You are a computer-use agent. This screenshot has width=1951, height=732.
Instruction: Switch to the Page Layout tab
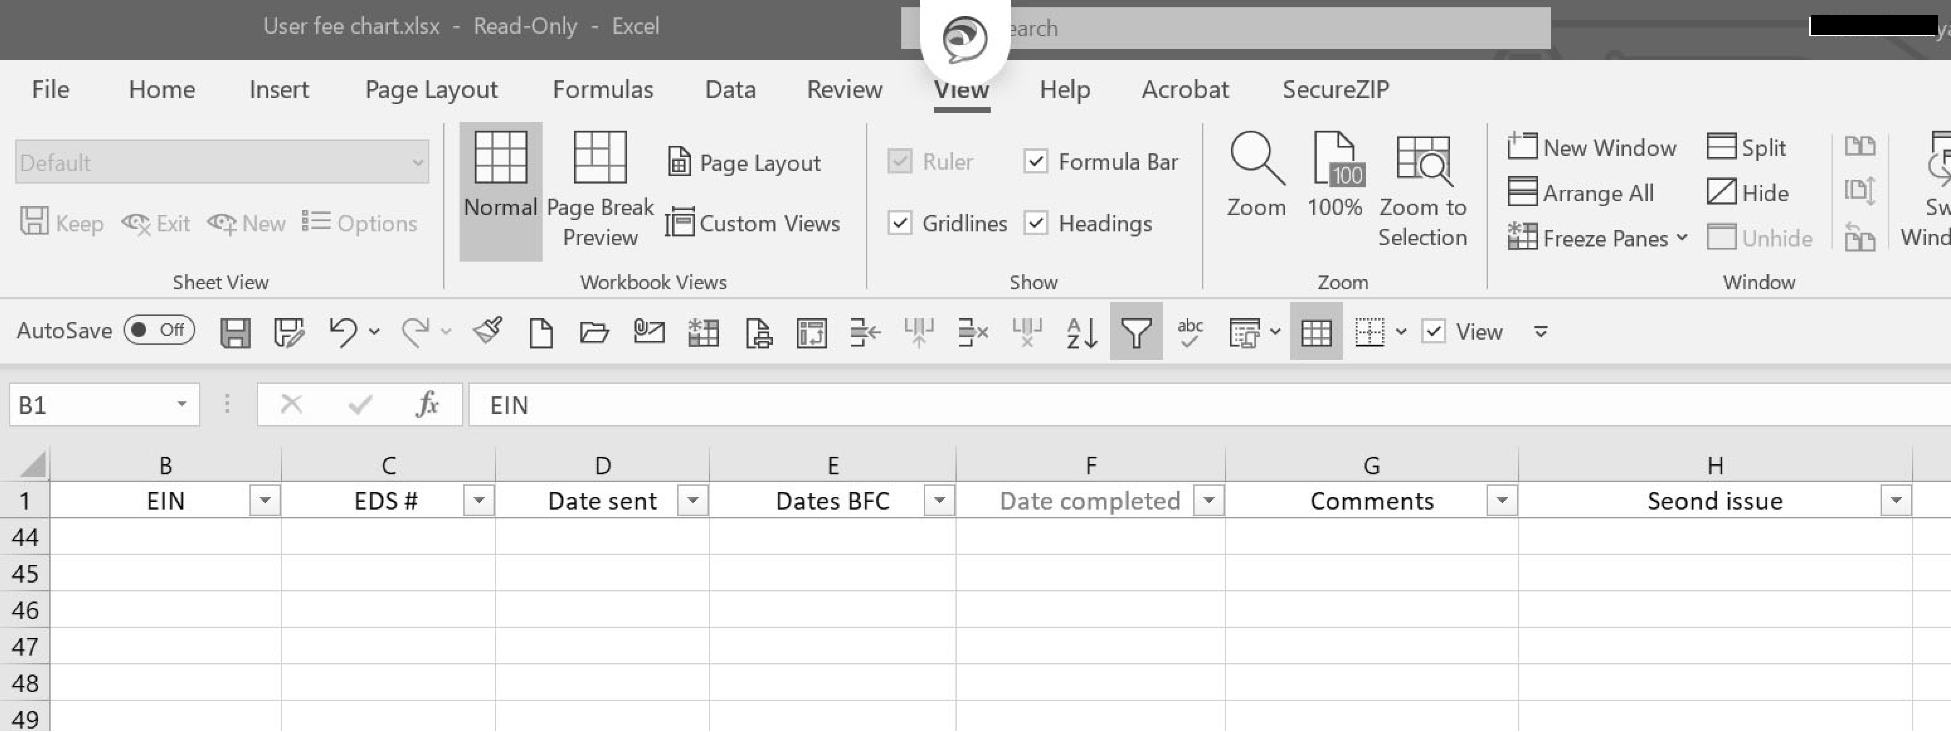431,90
